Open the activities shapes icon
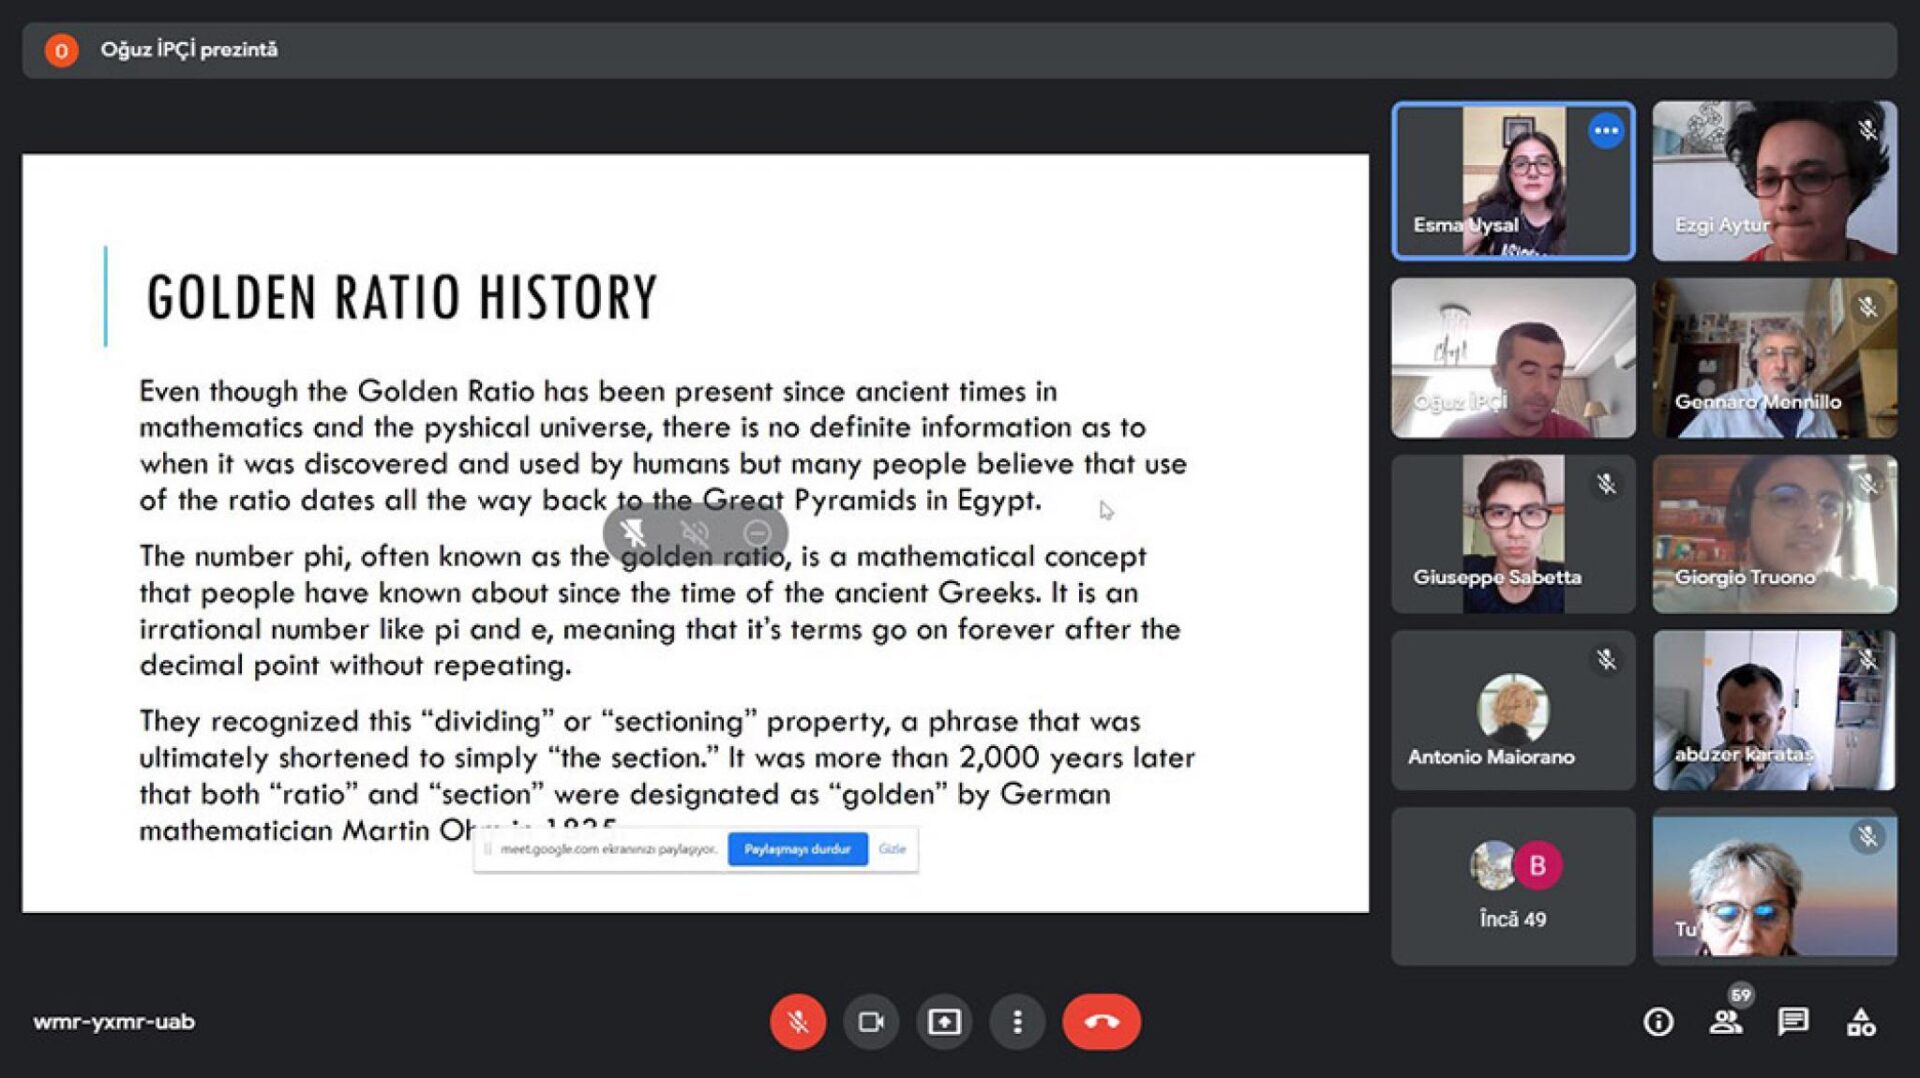1920x1078 pixels. [1861, 1022]
